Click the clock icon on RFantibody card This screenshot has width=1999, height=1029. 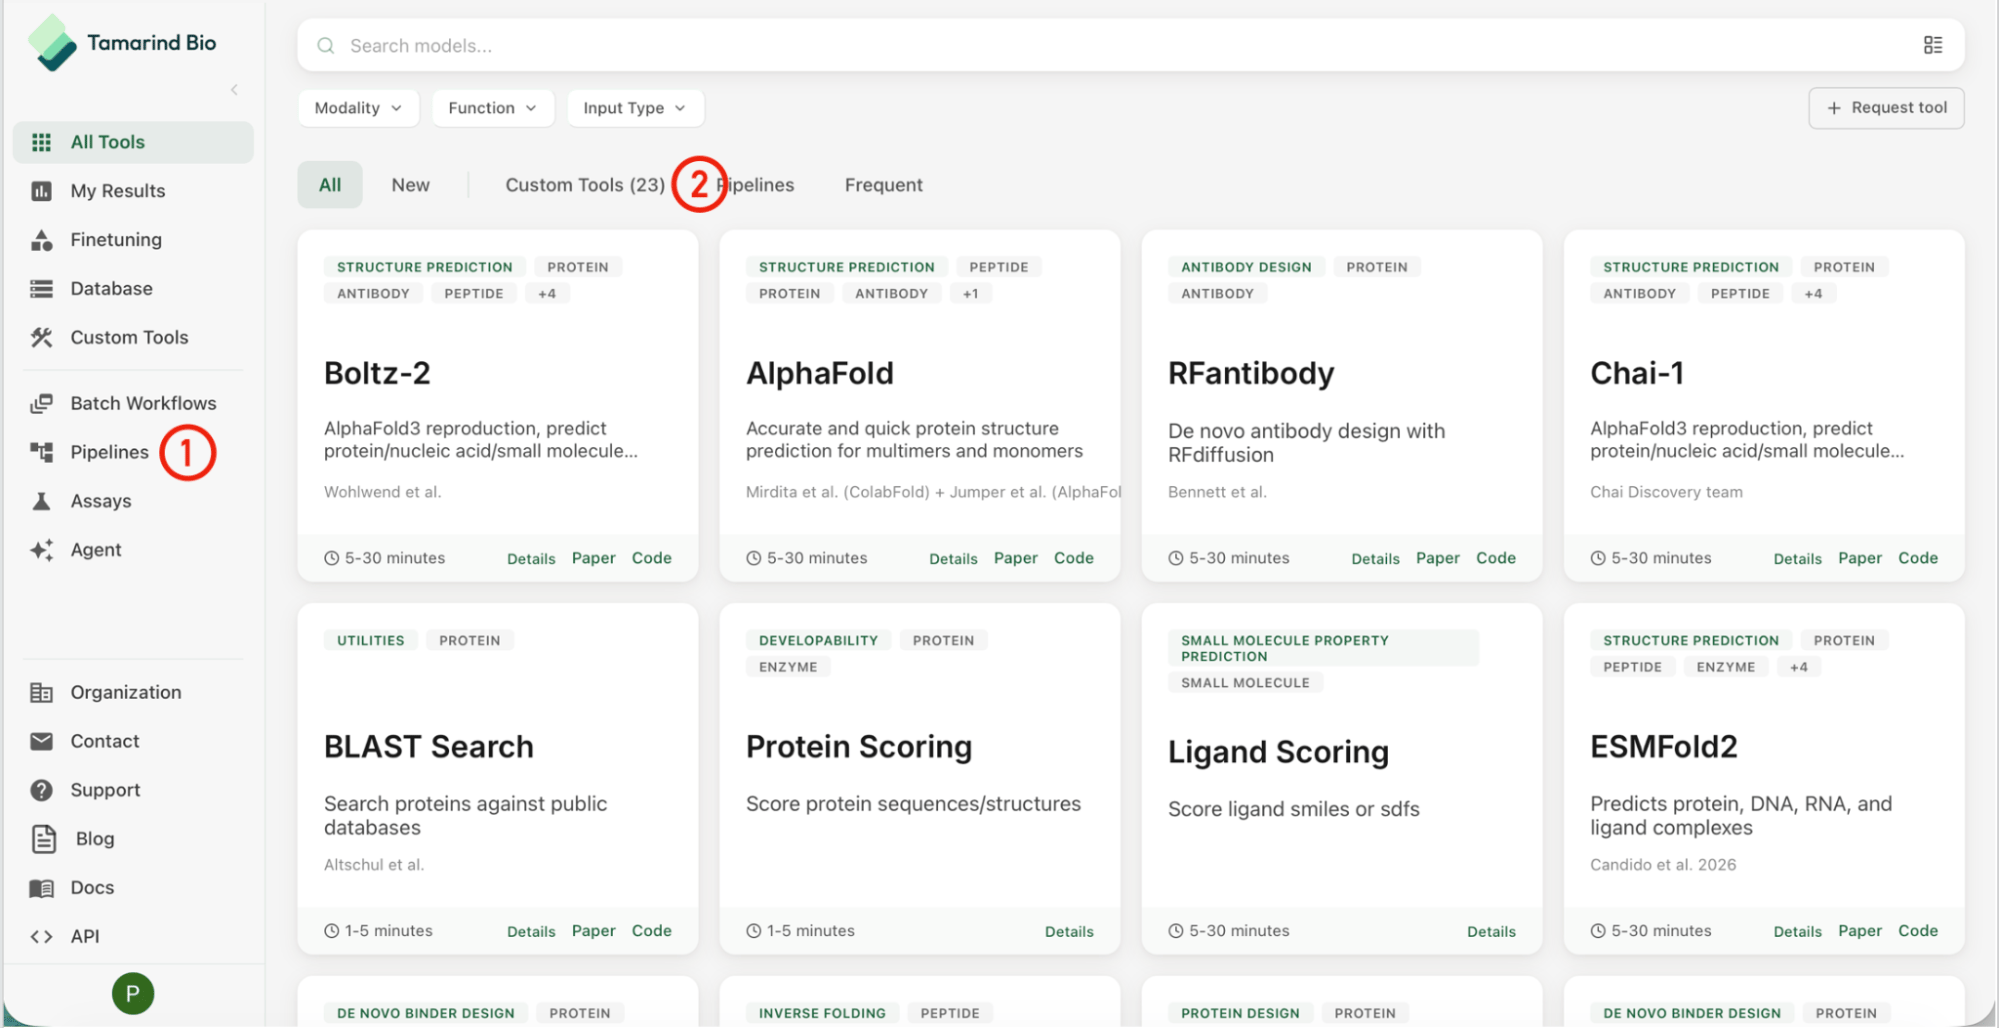click(x=1176, y=559)
